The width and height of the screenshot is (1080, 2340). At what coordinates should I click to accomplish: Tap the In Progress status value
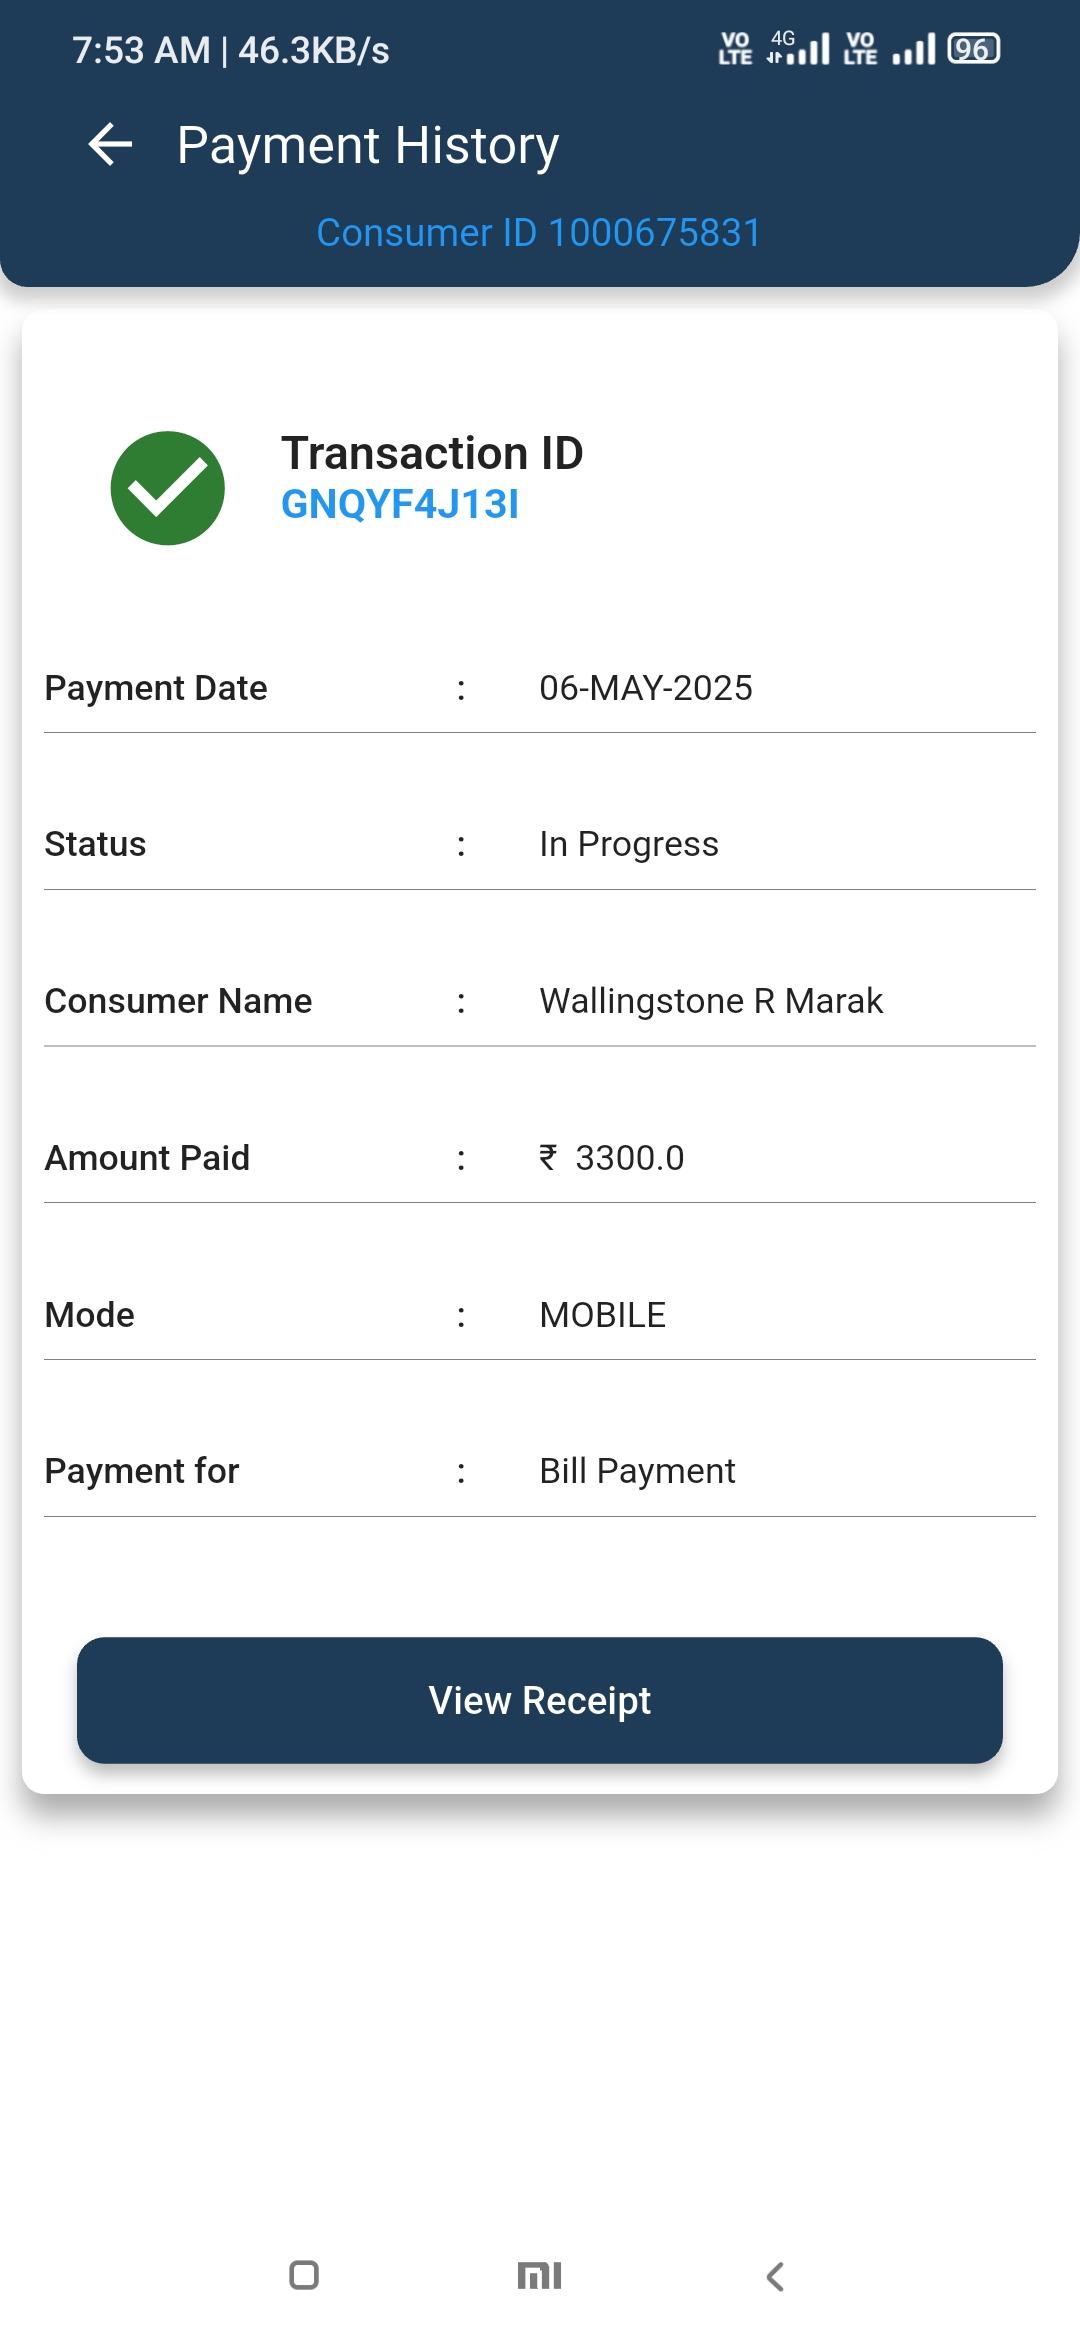629,845
